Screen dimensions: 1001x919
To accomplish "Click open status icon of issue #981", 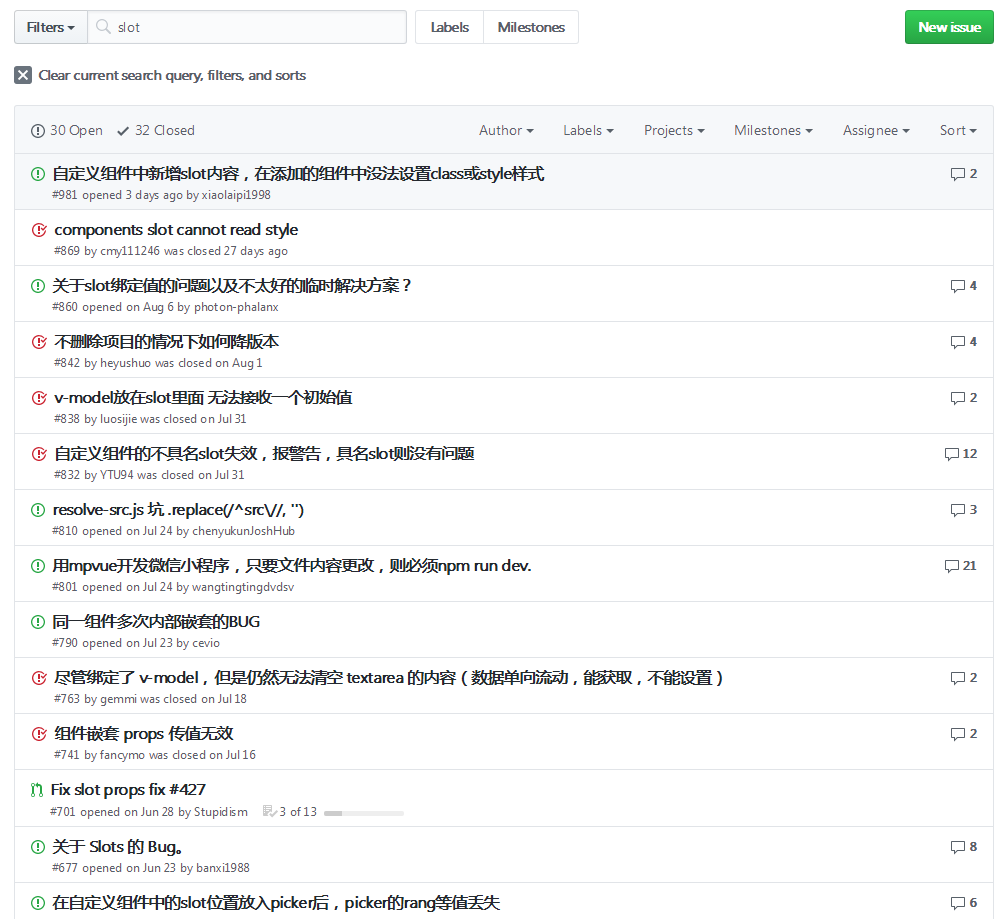I will 38,174.
